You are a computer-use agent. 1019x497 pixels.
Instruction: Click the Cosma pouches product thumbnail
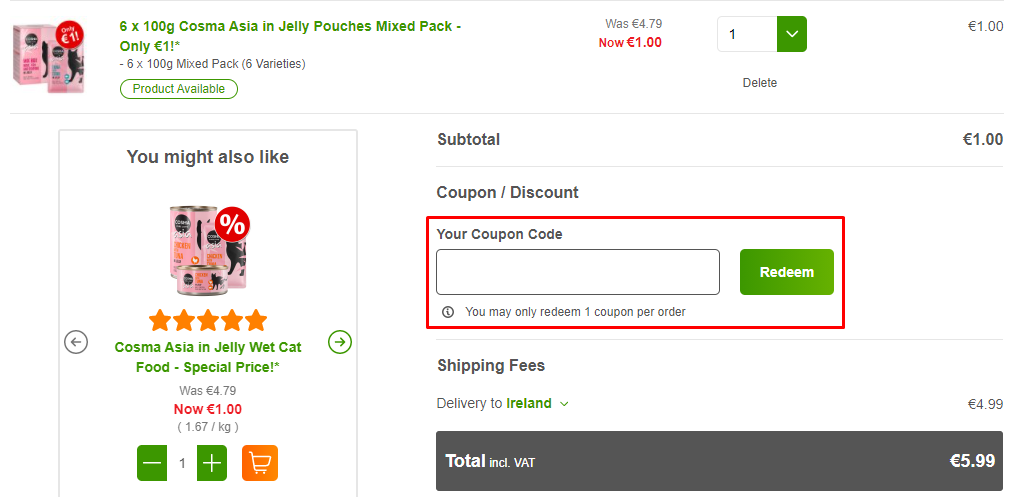(x=49, y=57)
